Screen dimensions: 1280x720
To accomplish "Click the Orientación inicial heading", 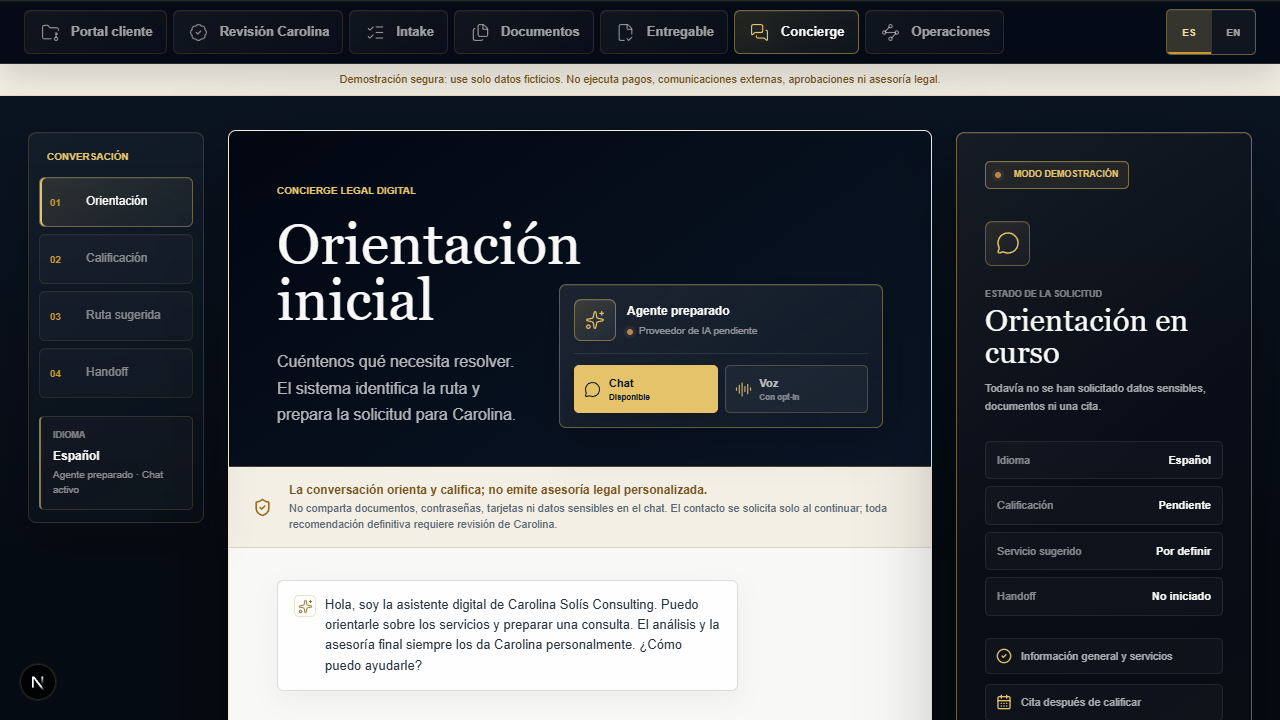I will [x=428, y=272].
